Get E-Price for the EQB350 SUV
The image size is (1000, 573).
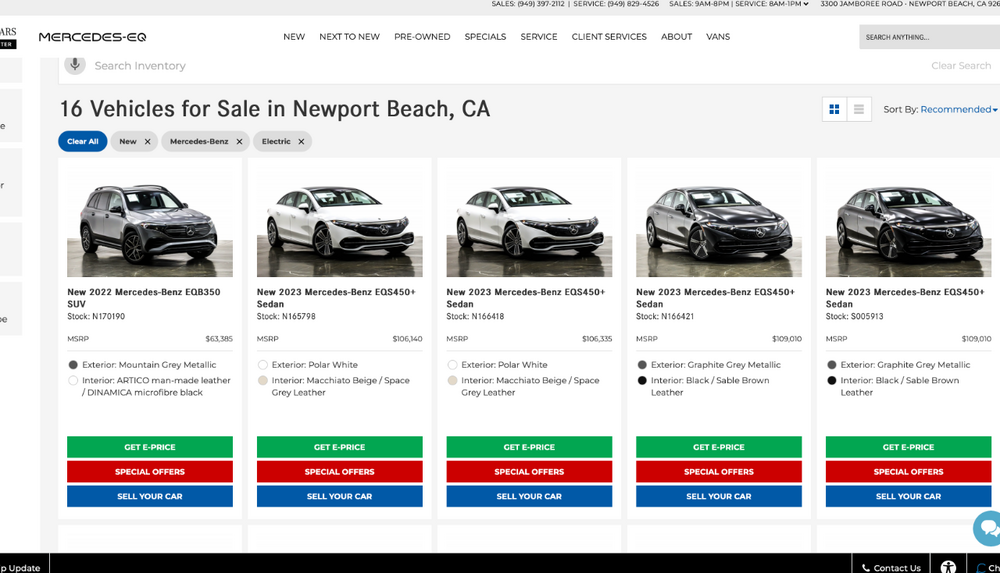[x=150, y=447]
